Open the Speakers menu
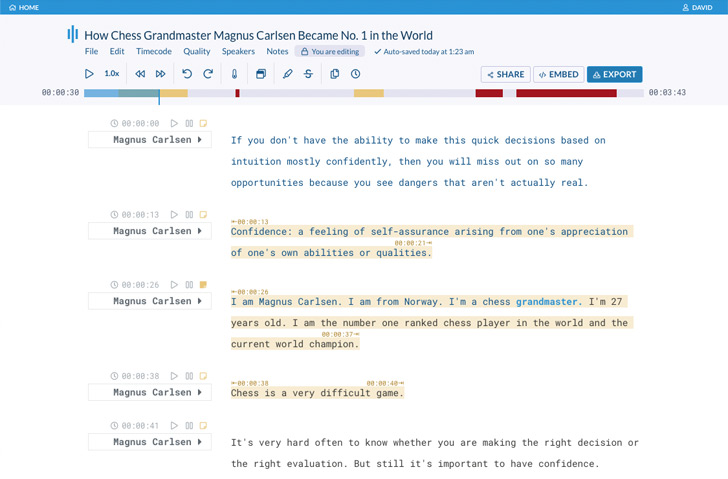728x479 pixels. coord(238,52)
